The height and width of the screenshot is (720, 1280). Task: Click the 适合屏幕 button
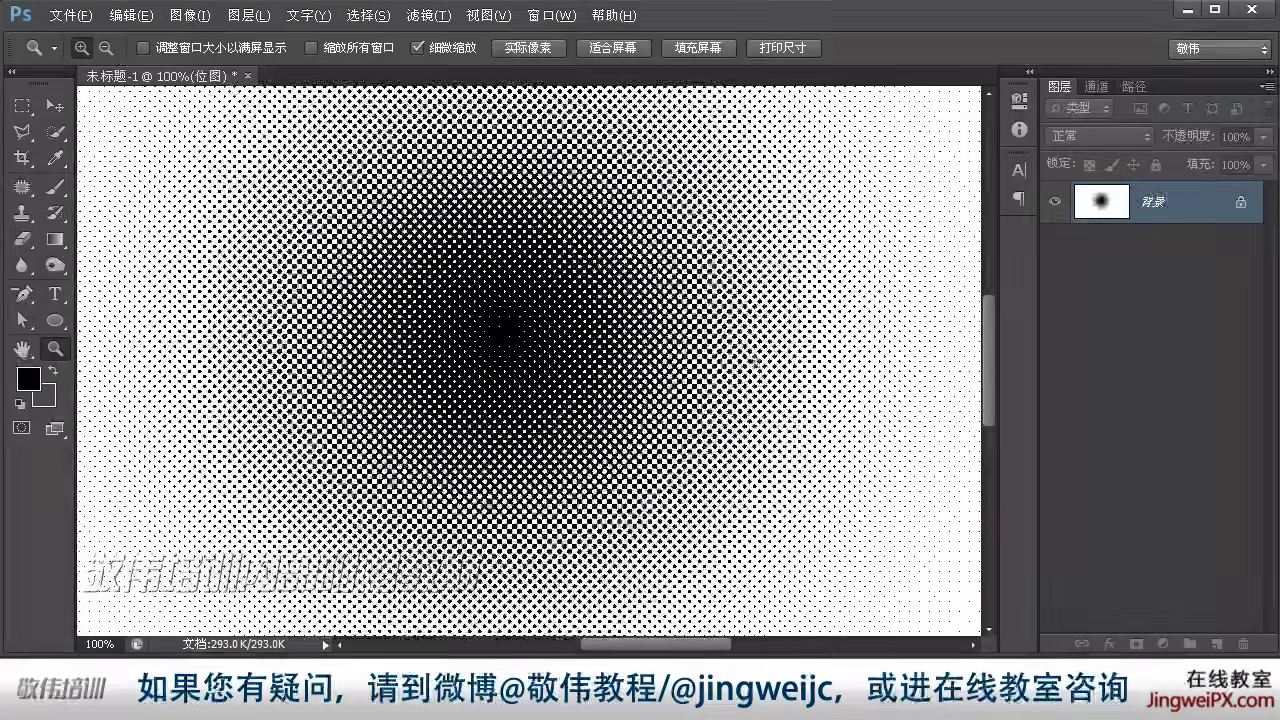(x=614, y=48)
